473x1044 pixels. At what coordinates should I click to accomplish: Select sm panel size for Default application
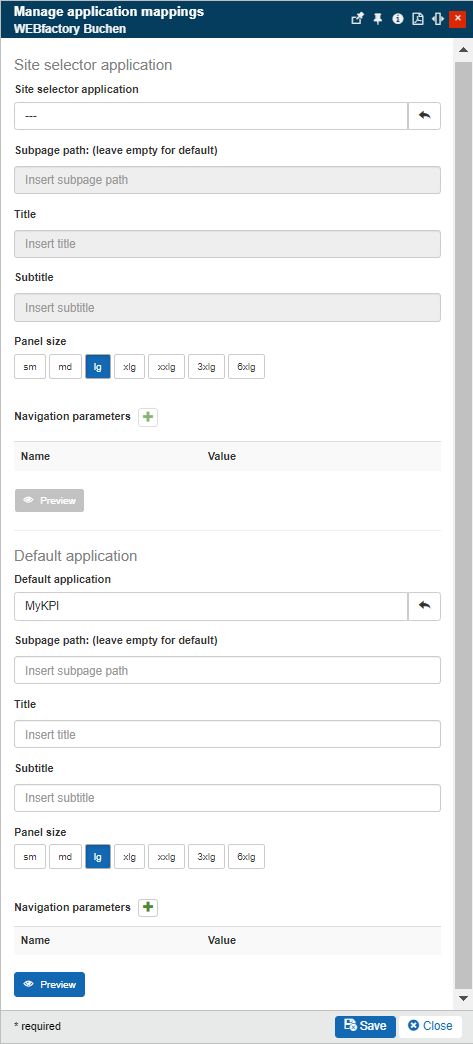[30, 857]
